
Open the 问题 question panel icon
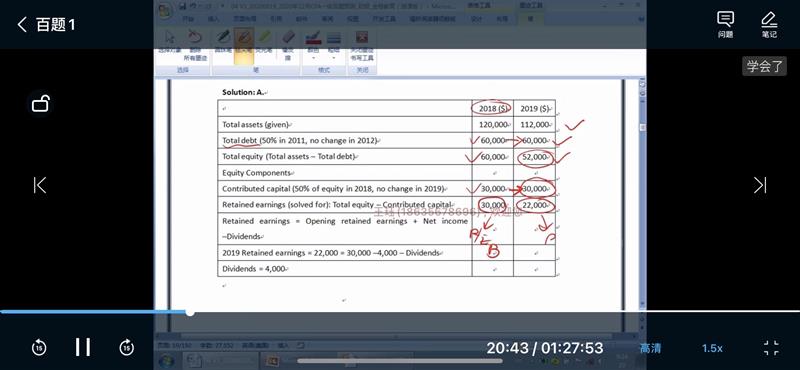[725, 24]
